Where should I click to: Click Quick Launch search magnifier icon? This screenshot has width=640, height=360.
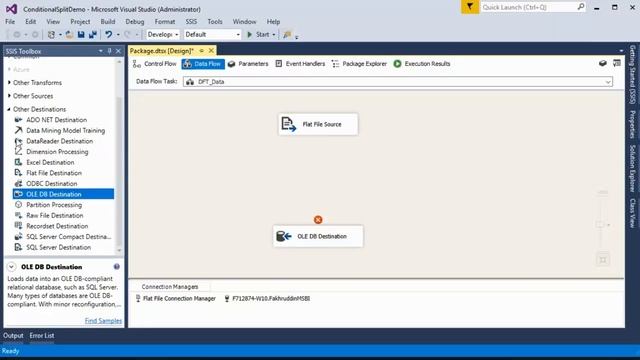[580, 7]
